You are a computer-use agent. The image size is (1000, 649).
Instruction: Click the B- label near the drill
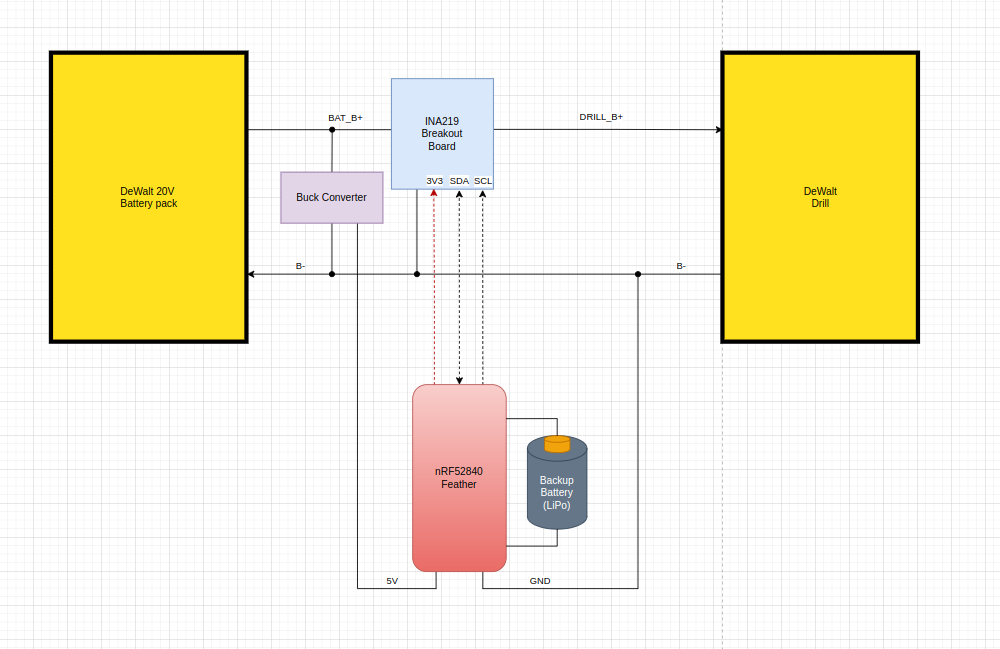(681, 266)
